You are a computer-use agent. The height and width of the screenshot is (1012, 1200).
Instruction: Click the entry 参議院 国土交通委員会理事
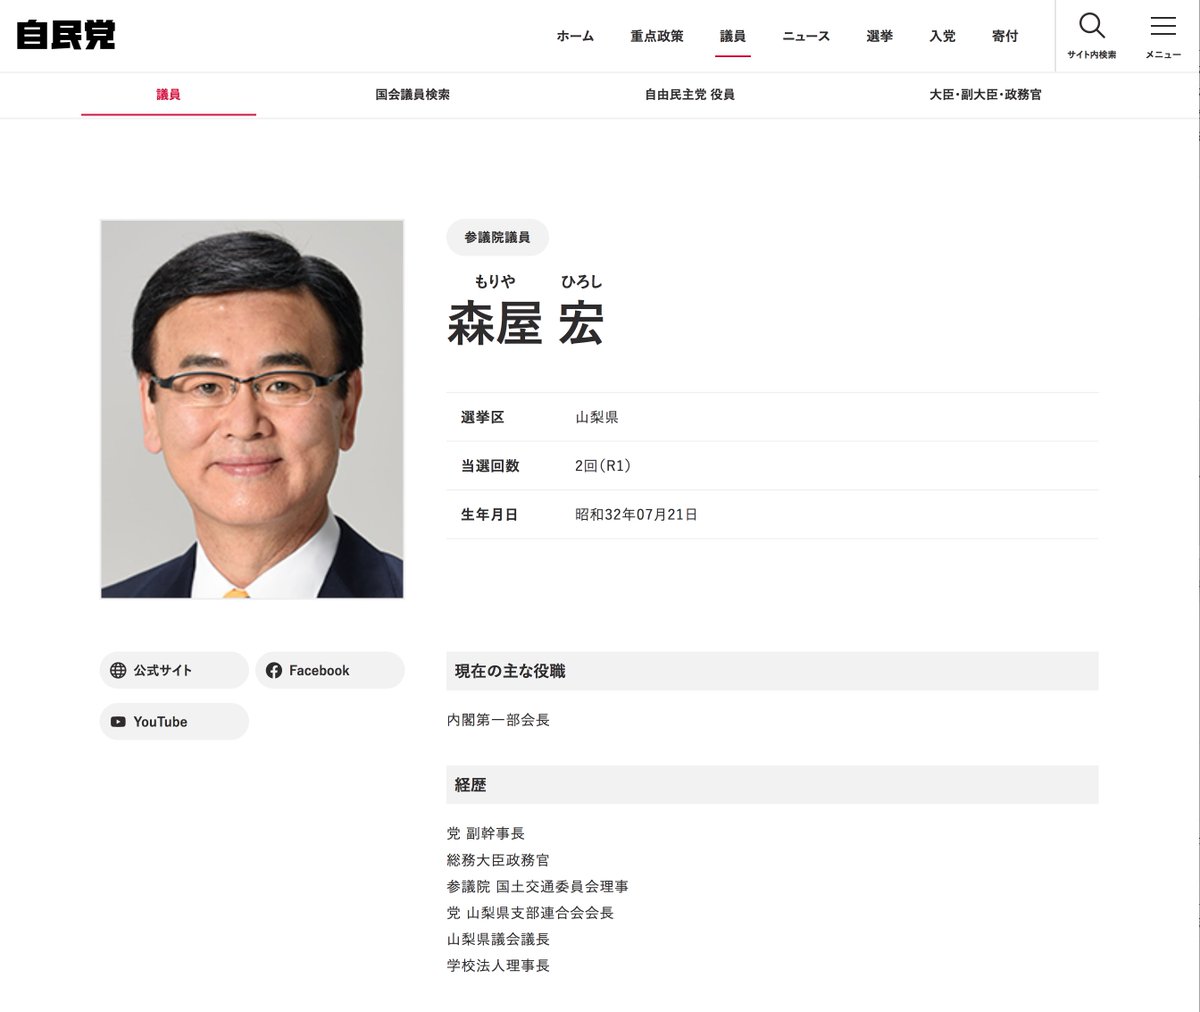(538, 887)
